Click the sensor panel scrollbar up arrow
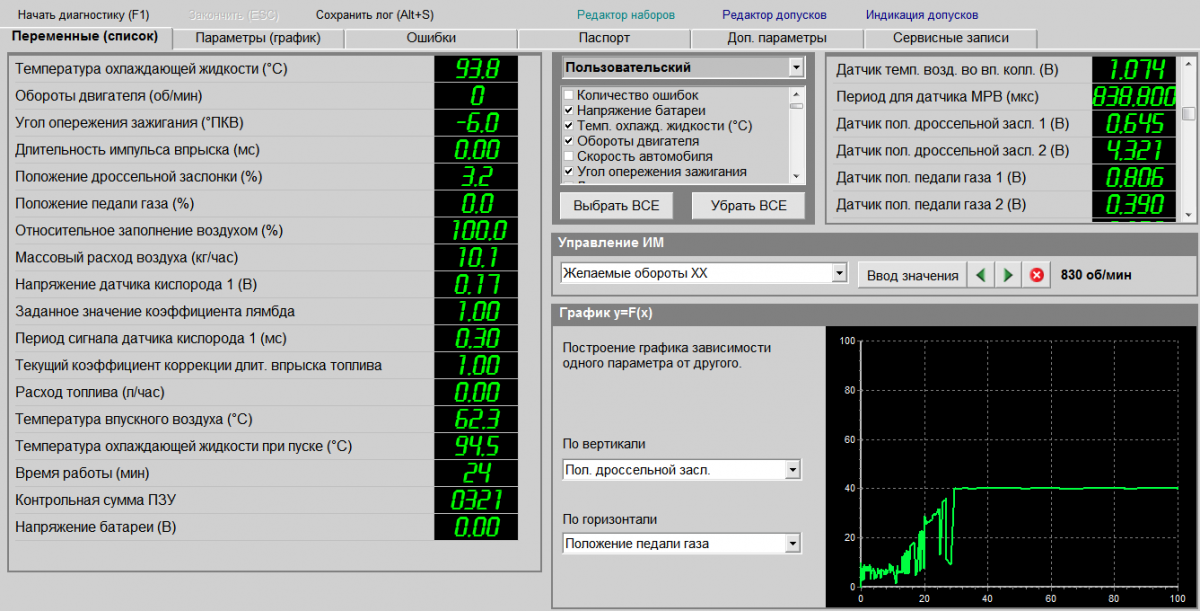This screenshot has height=611, width=1200. coord(1188,63)
